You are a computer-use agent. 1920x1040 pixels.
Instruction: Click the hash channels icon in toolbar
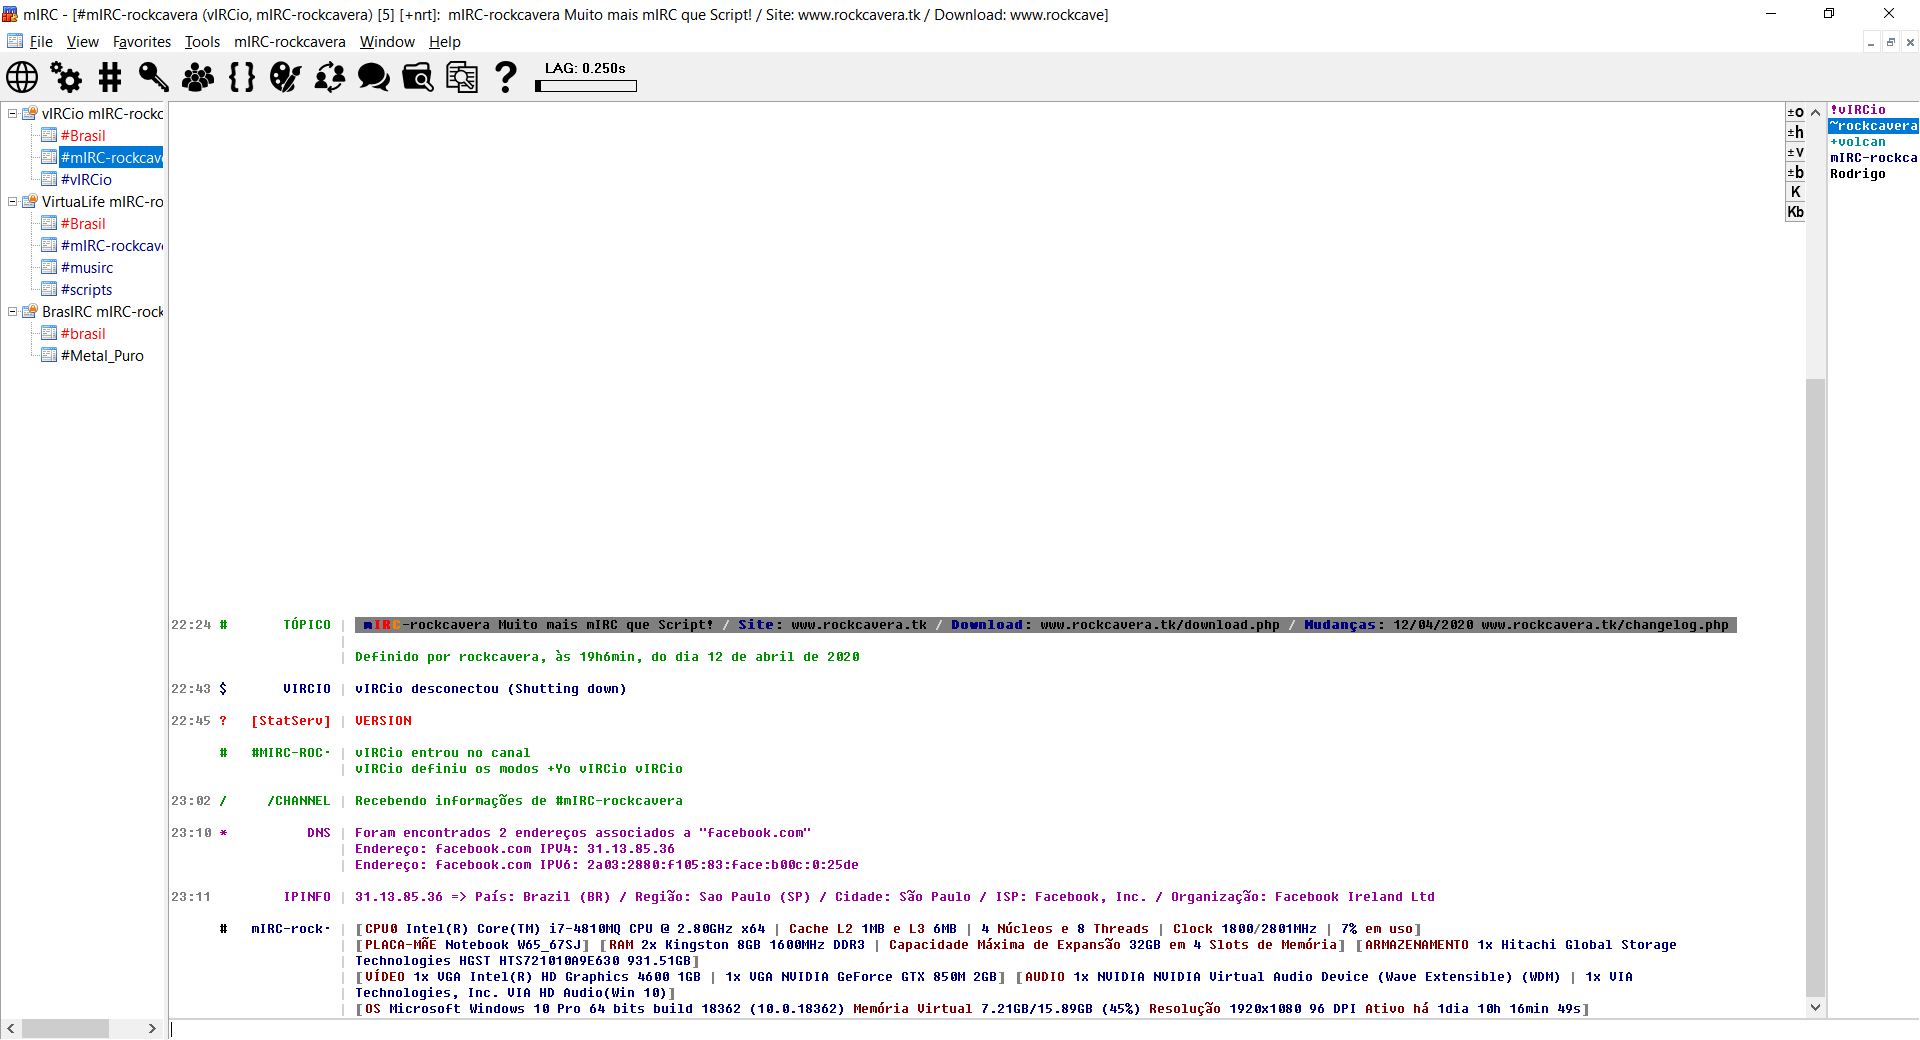[x=110, y=77]
